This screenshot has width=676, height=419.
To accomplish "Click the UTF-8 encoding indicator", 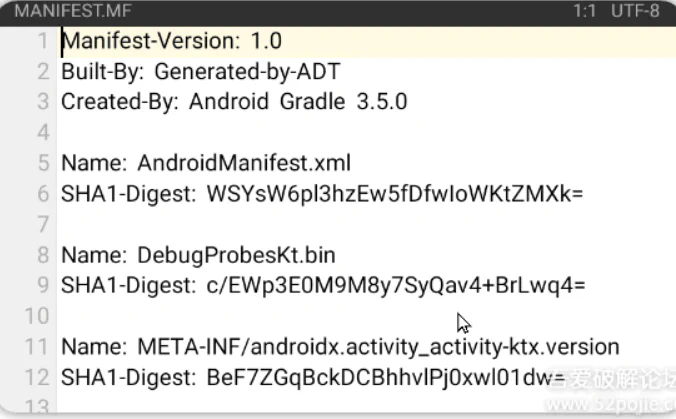I will [x=635, y=10].
